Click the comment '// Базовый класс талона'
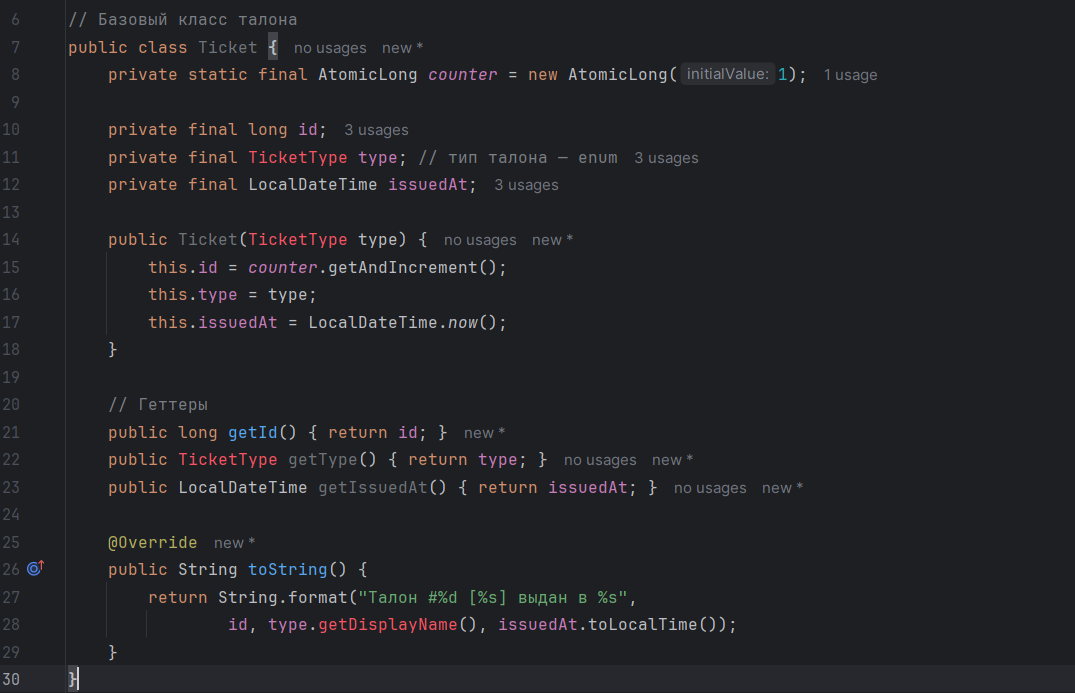Viewport: 1075px width, 693px height. point(183,20)
